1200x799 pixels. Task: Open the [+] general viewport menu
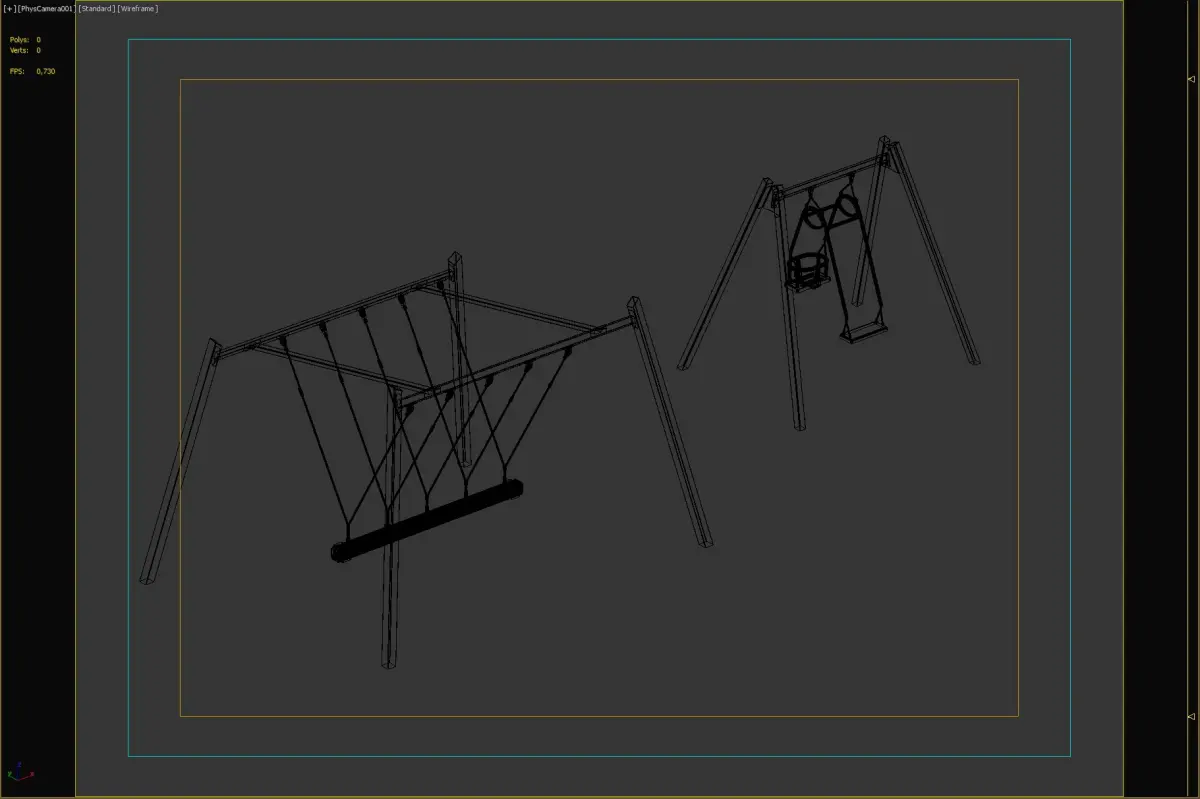pyautogui.click(x=10, y=9)
